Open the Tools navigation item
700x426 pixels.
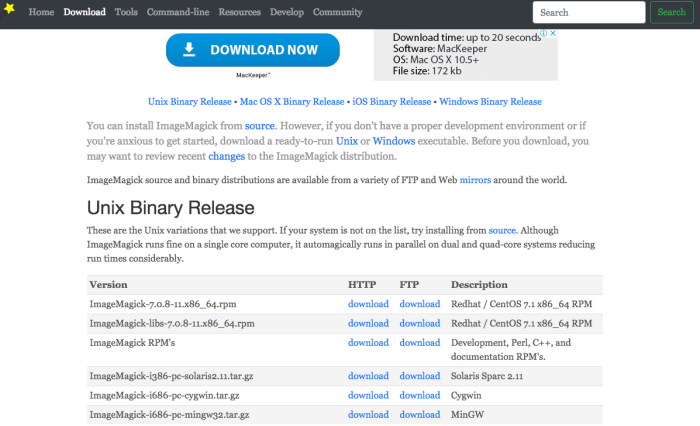[126, 12]
